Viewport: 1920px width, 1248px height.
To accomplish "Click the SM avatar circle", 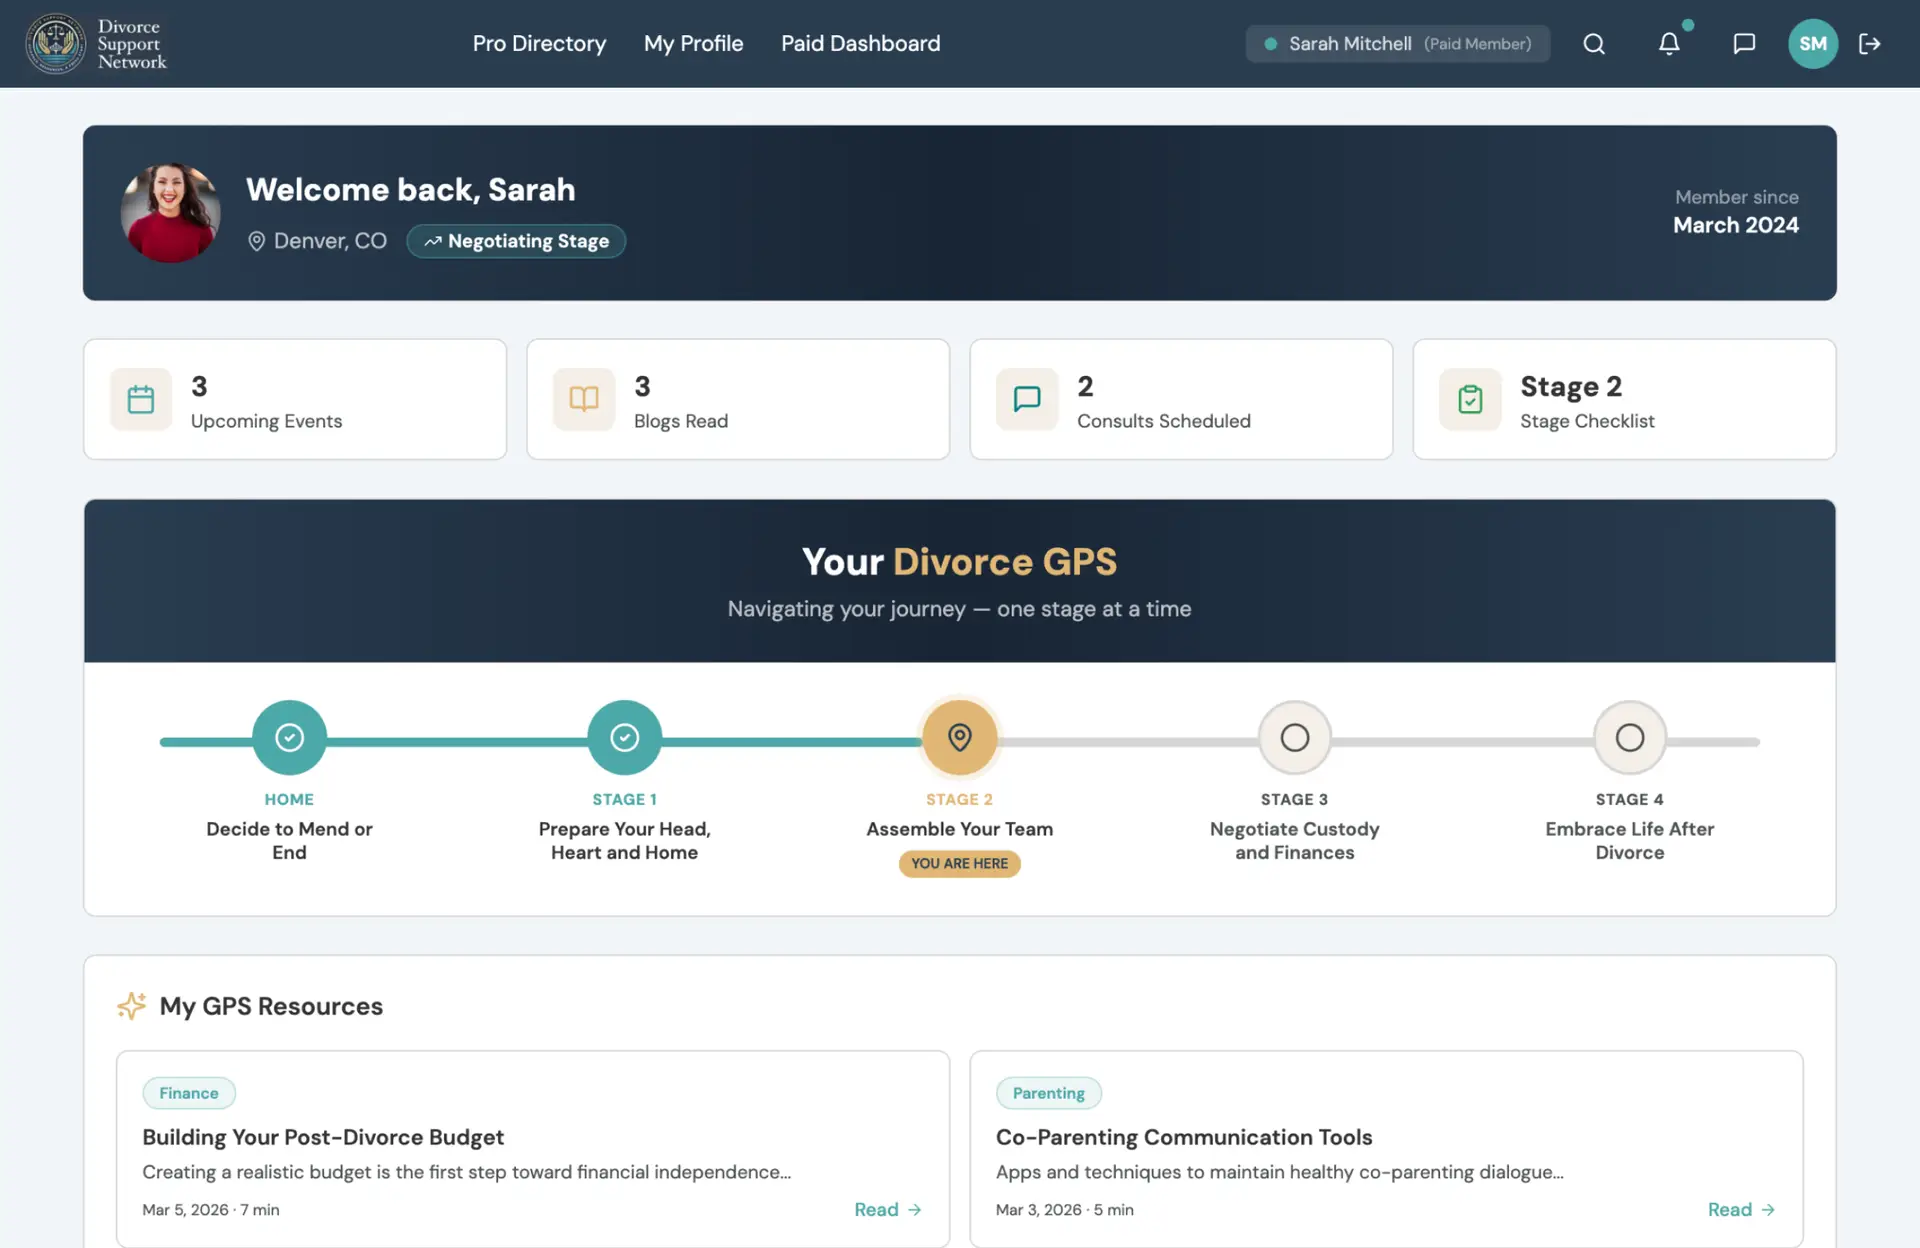I will click(1812, 44).
